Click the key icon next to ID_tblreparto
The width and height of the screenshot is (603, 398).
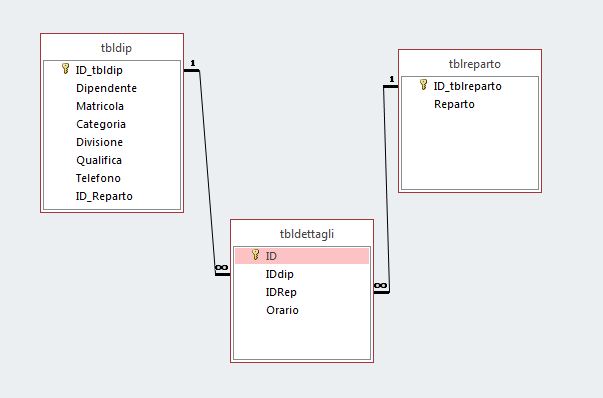[423, 85]
